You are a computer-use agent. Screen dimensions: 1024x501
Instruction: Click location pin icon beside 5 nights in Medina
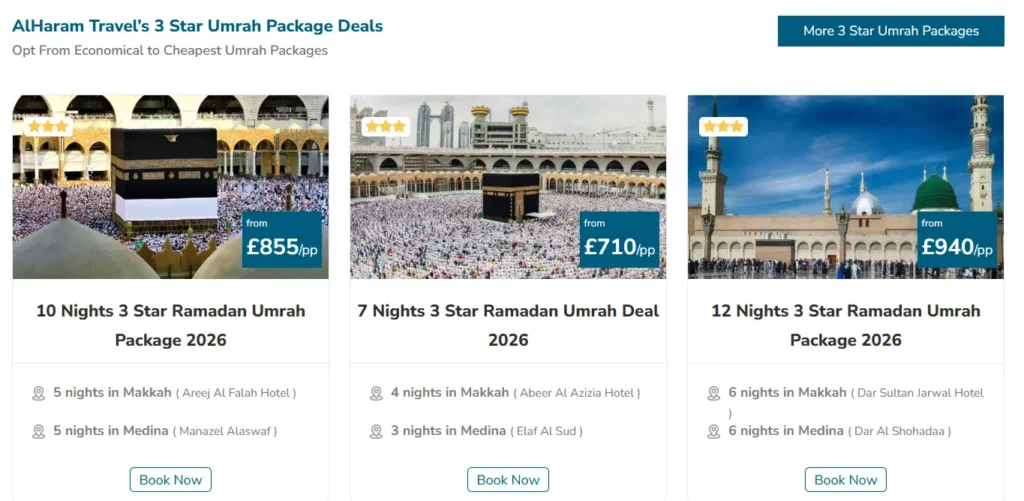point(39,431)
